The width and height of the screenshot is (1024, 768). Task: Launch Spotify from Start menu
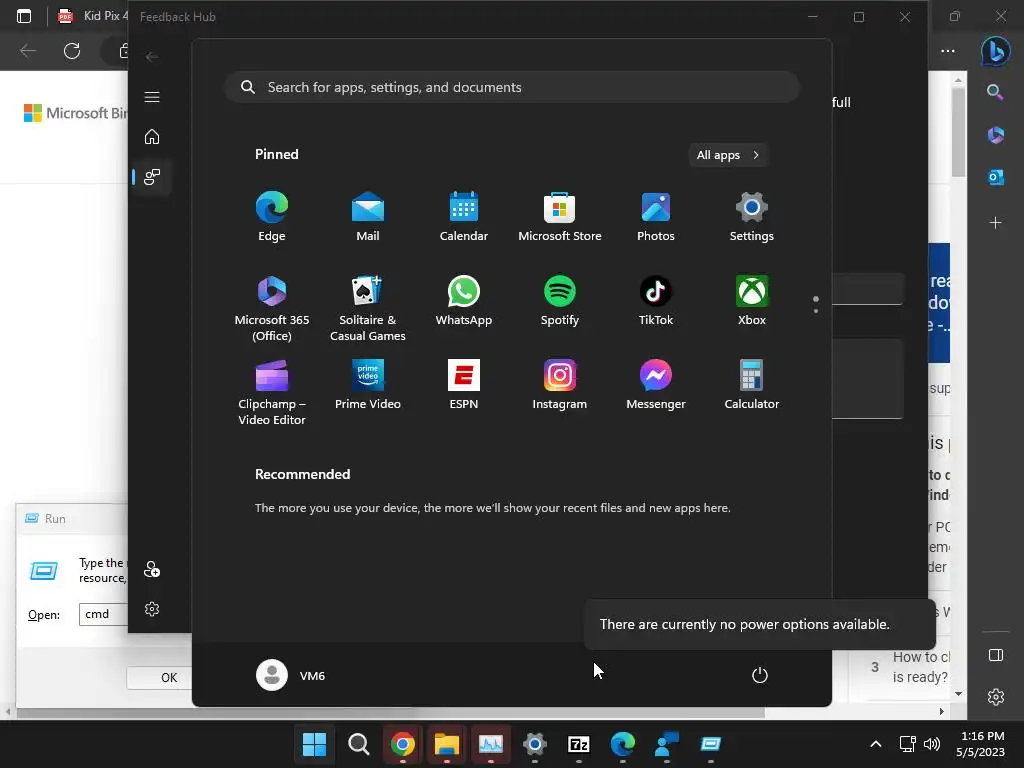[x=560, y=301]
